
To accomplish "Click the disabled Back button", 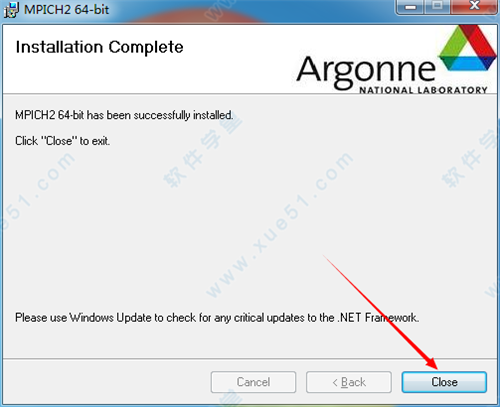I will 349,382.
